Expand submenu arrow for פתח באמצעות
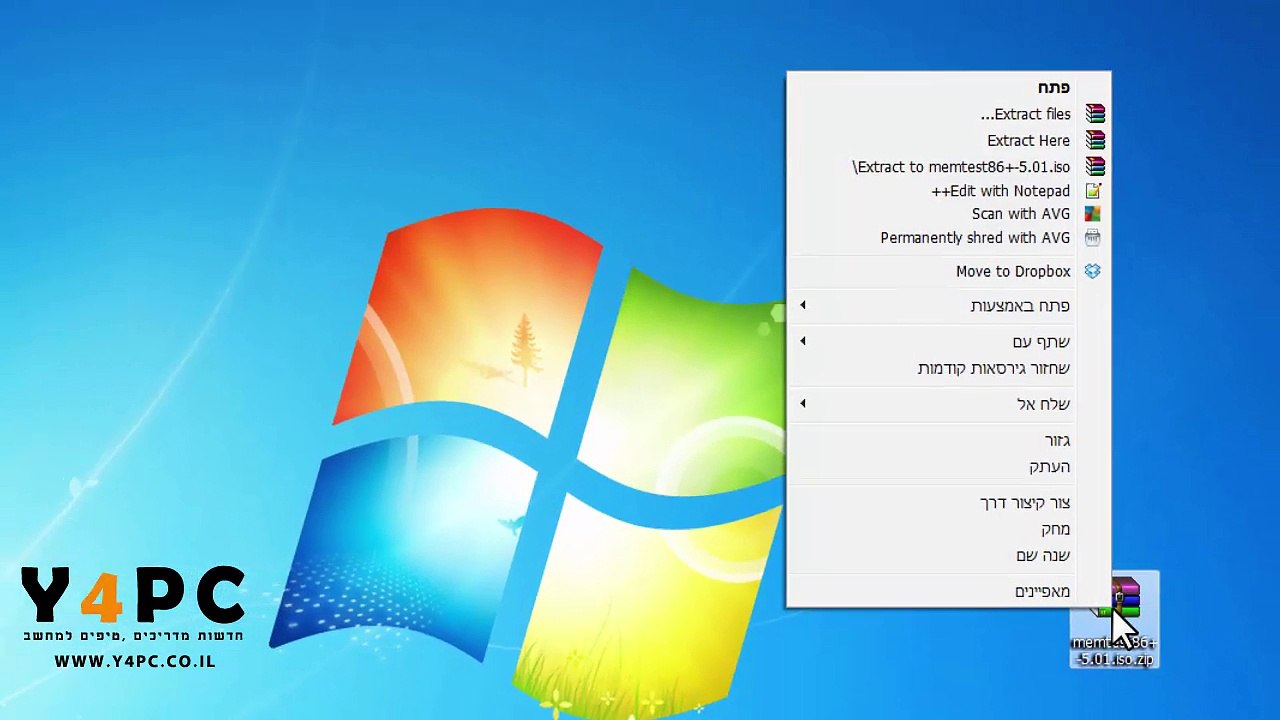The width and height of the screenshot is (1280, 720). point(802,305)
